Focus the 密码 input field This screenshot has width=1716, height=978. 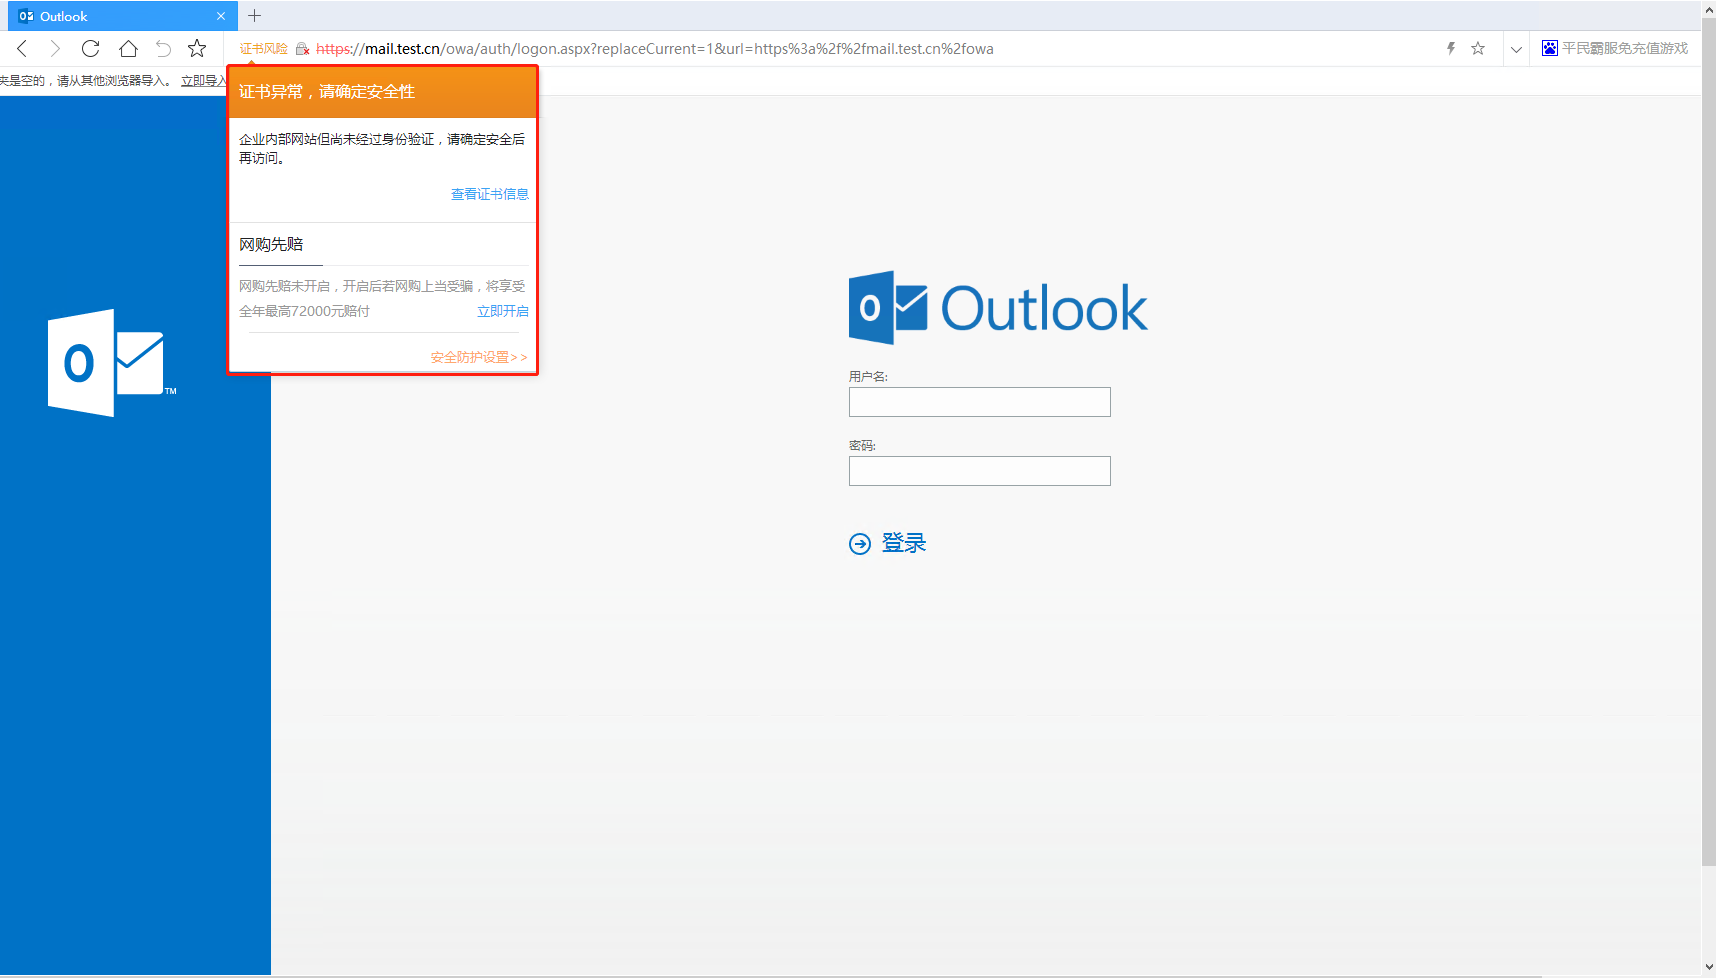pyautogui.click(x=980, y=471)
